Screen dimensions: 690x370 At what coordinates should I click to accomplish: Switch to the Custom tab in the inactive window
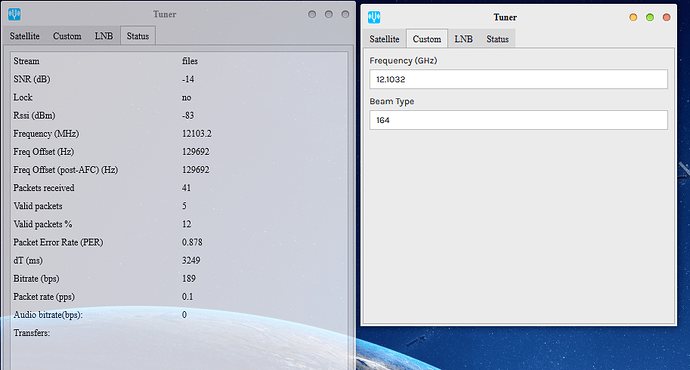point(67,36)
